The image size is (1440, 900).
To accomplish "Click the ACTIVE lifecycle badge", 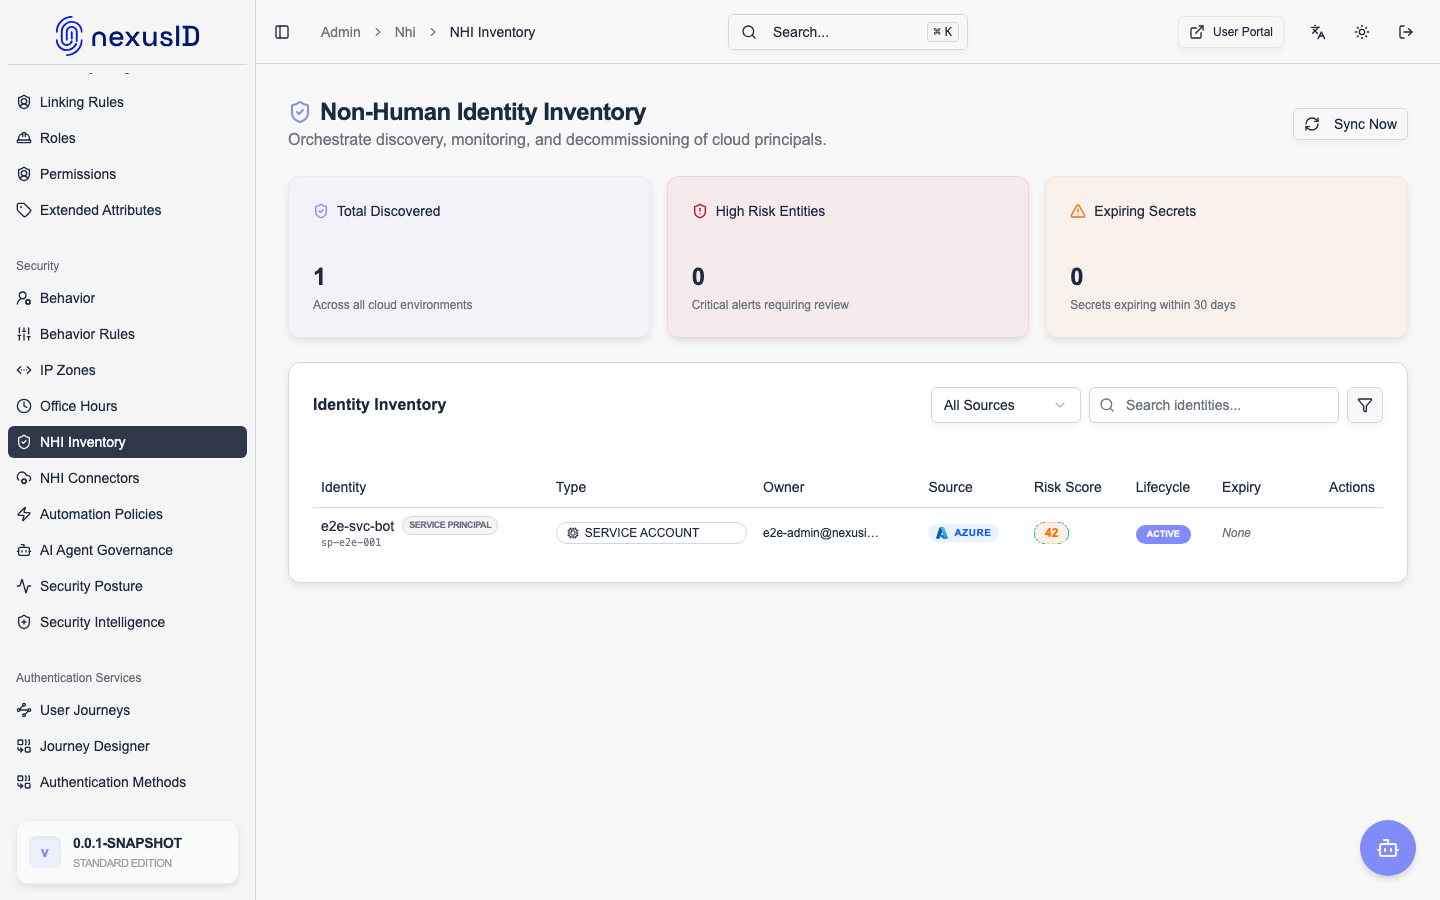I will (x=1163, y=534).
